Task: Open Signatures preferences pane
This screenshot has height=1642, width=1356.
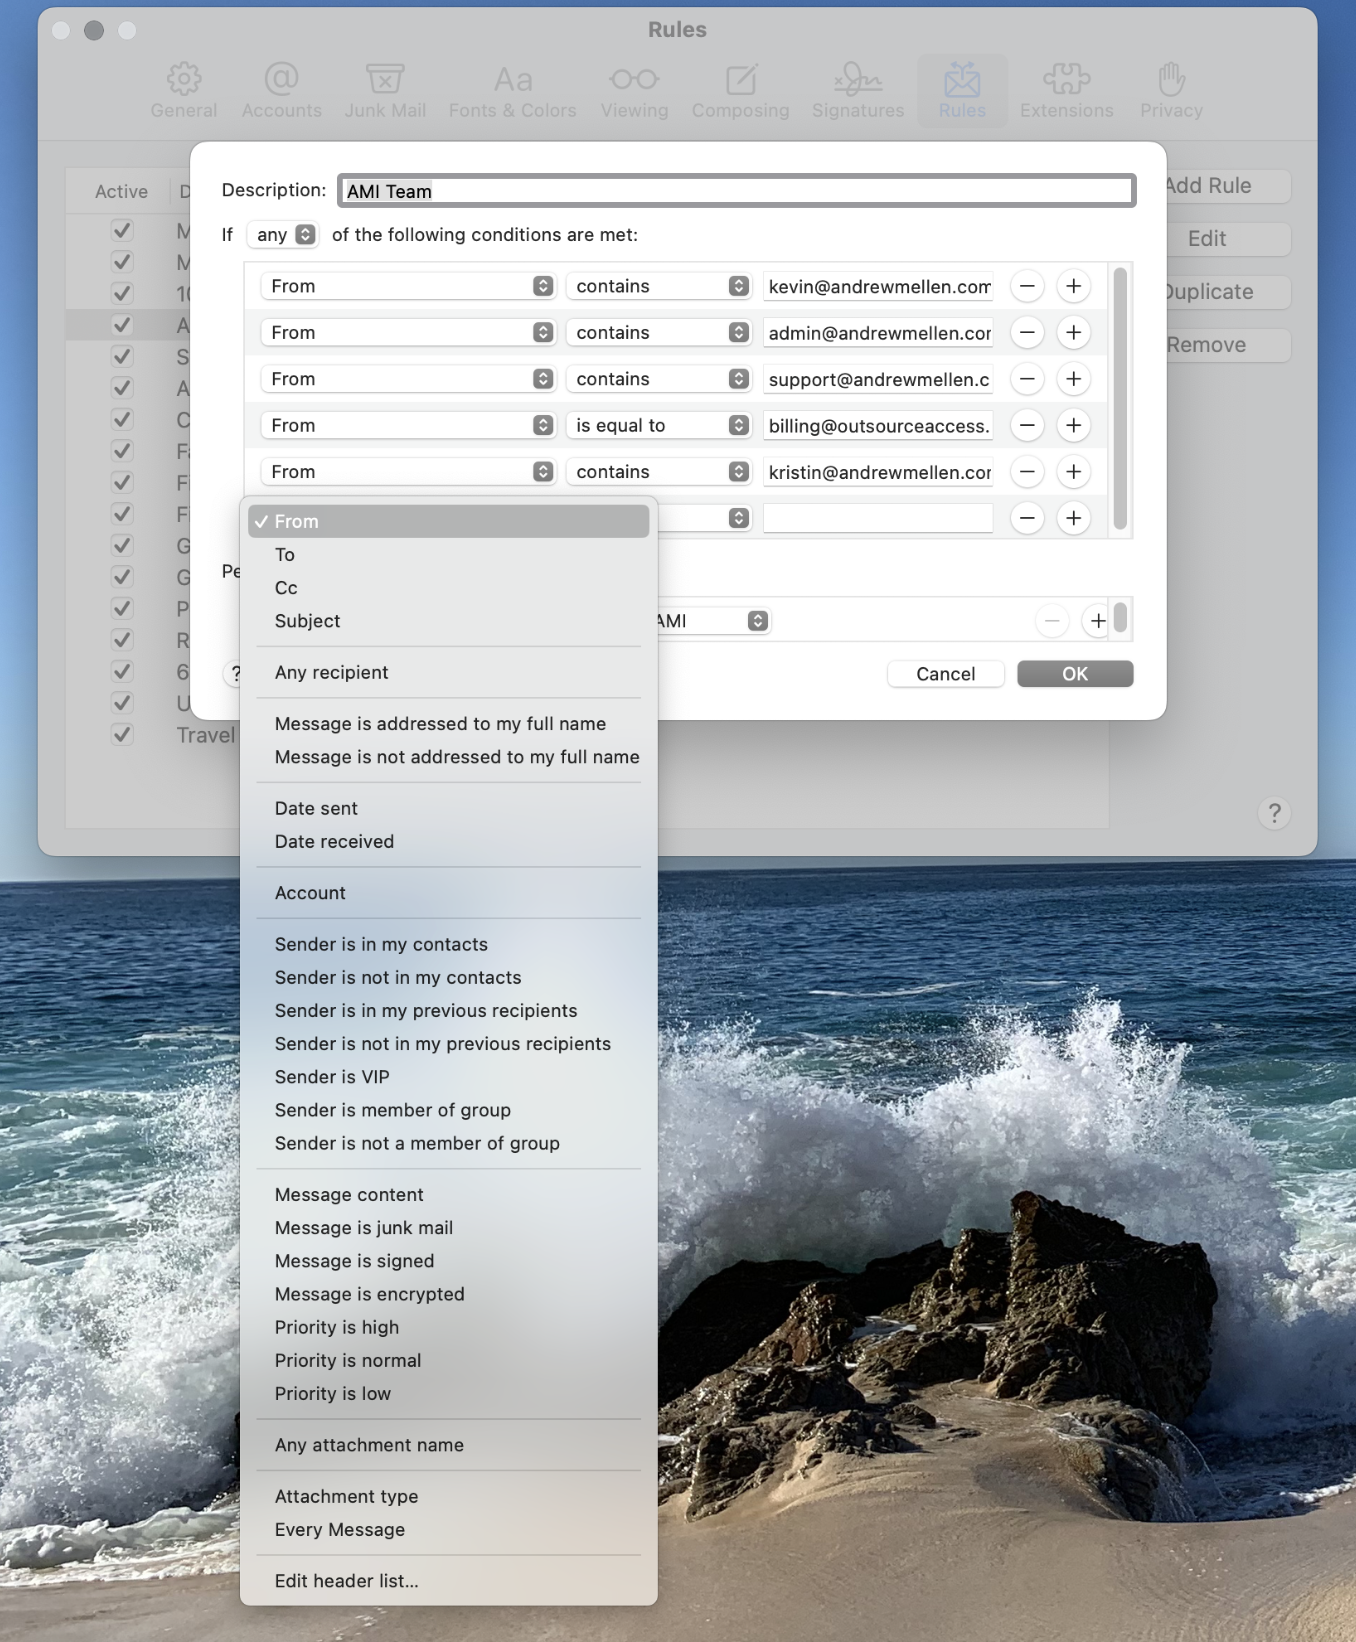Action: 857,90
